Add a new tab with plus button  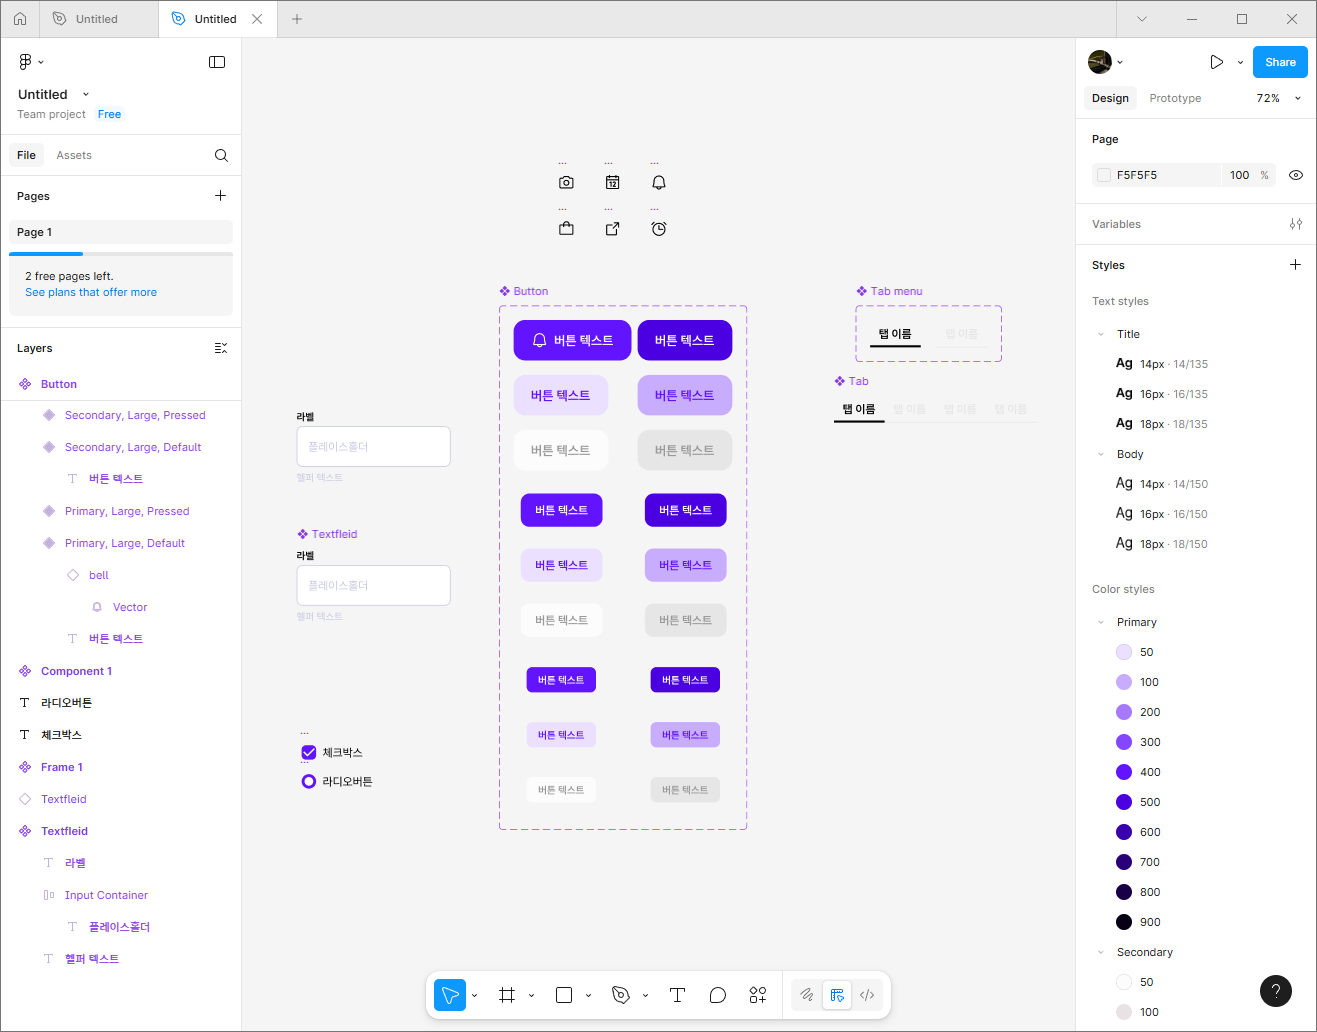point(297,19)
